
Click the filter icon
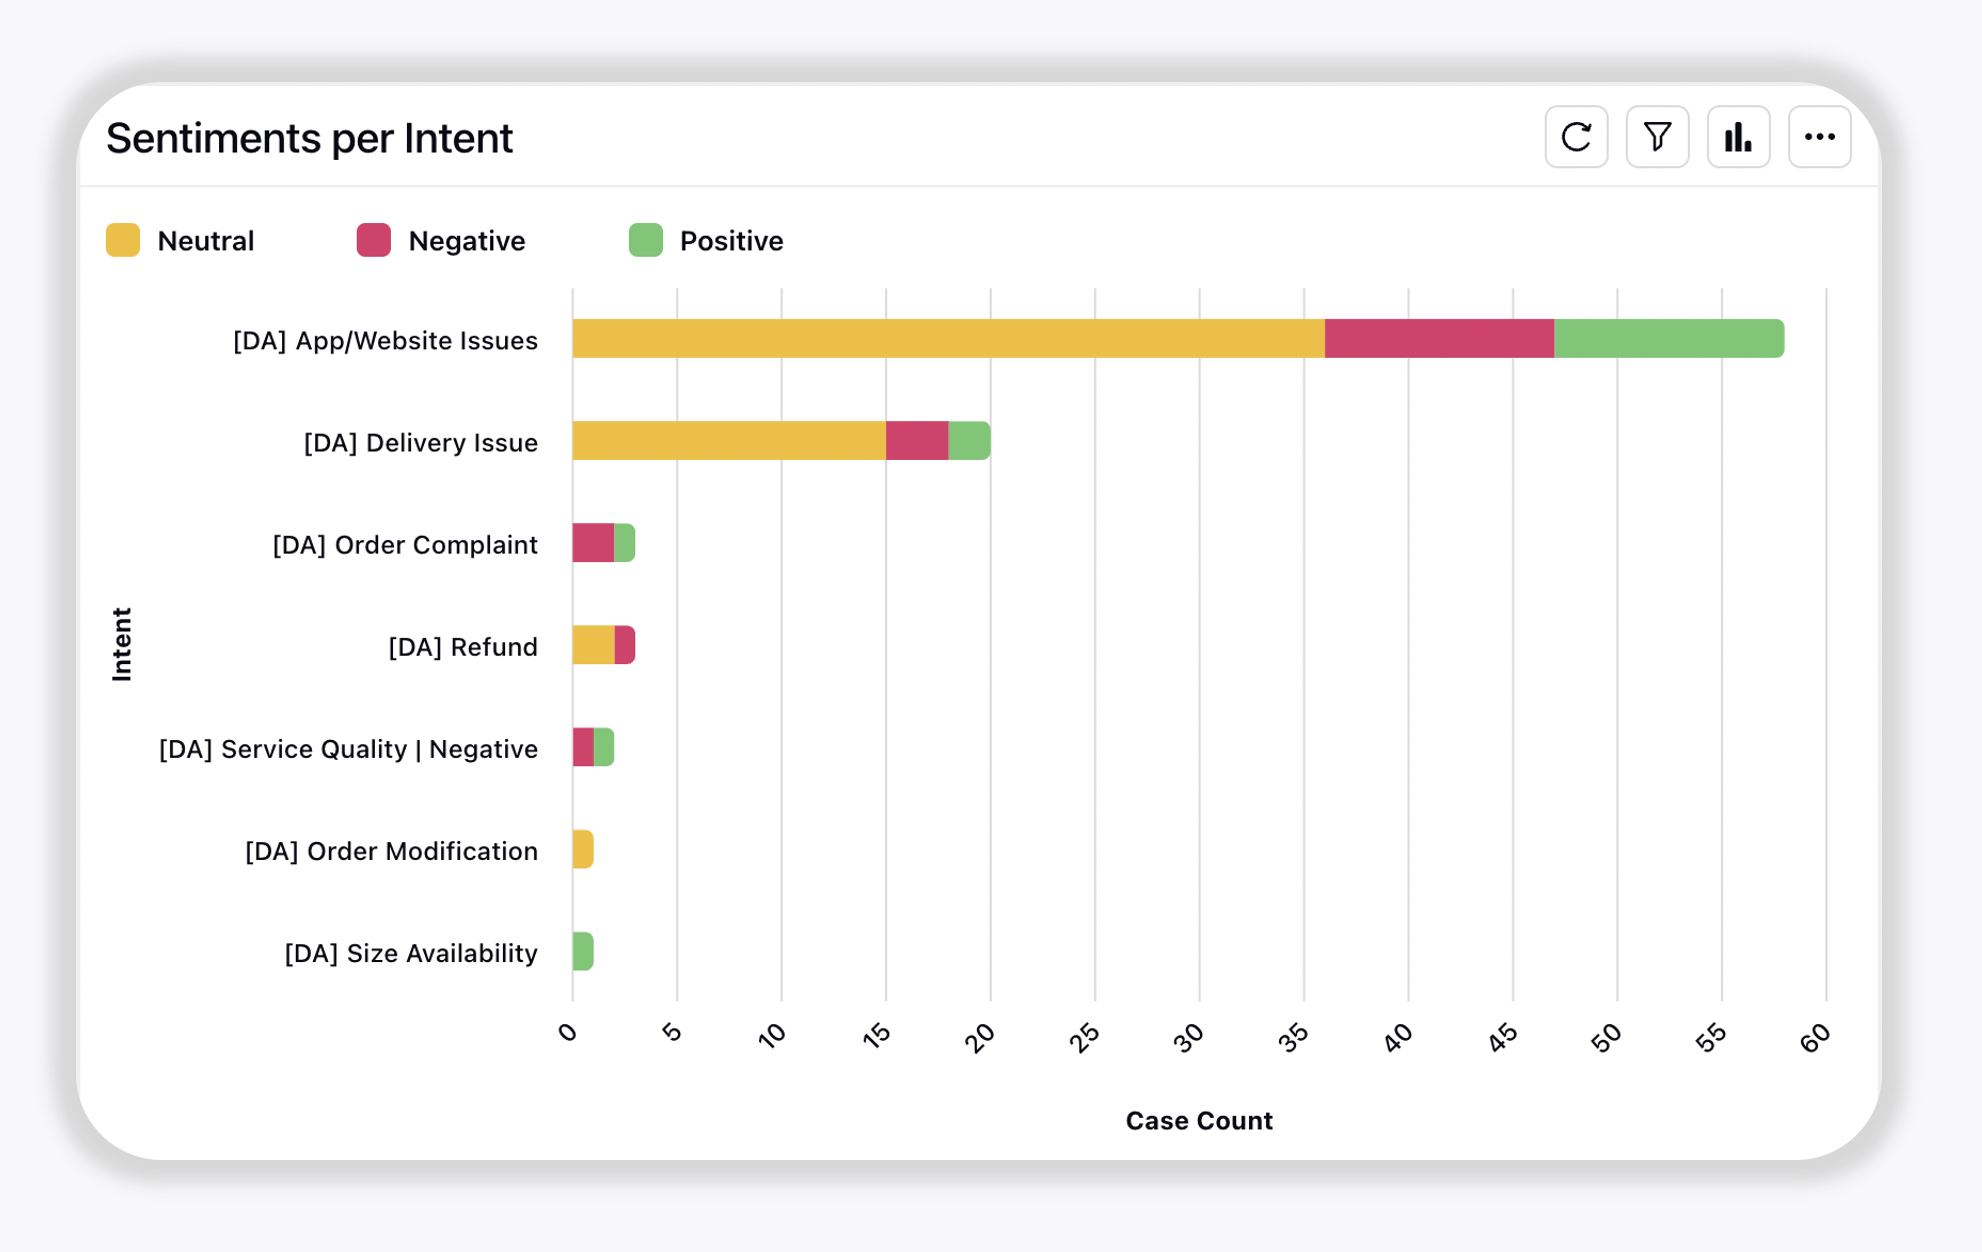pos(1657,136)
